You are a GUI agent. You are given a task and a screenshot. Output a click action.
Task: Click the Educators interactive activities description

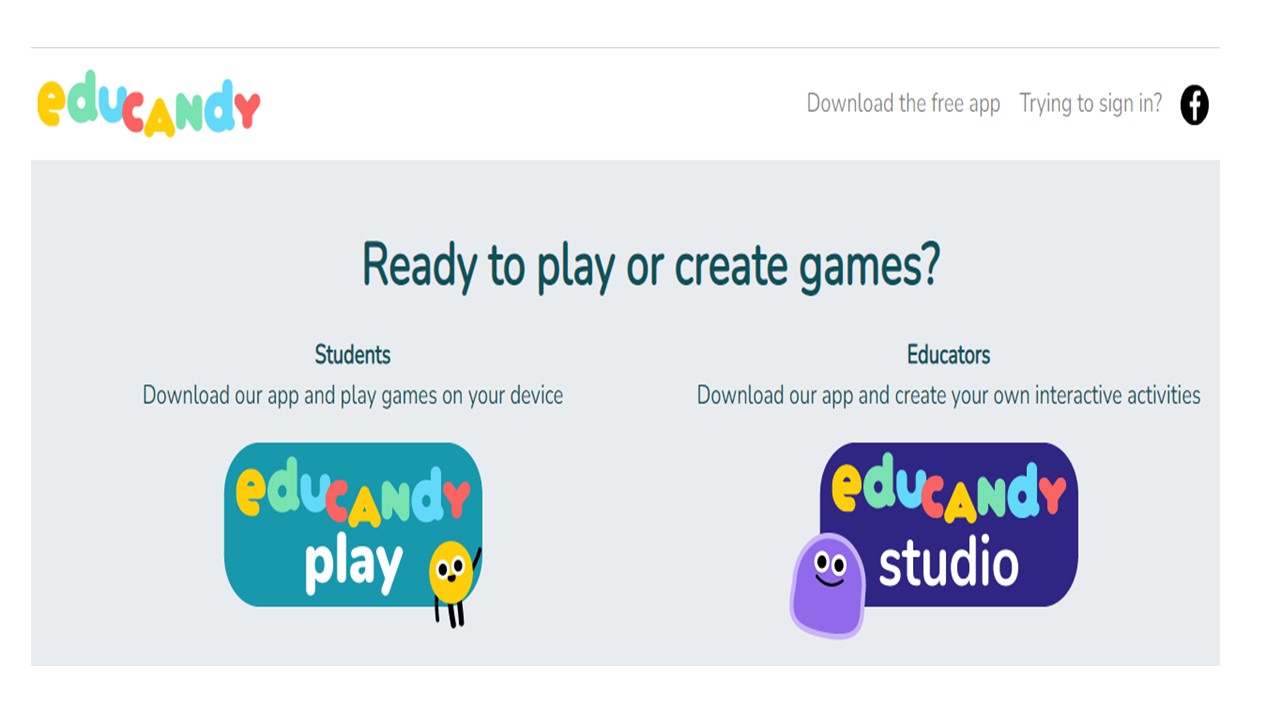[948, 396]
